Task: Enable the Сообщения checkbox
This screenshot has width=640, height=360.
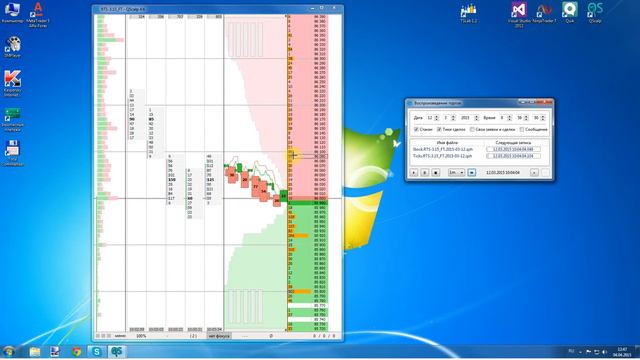Action: [521, 129]
